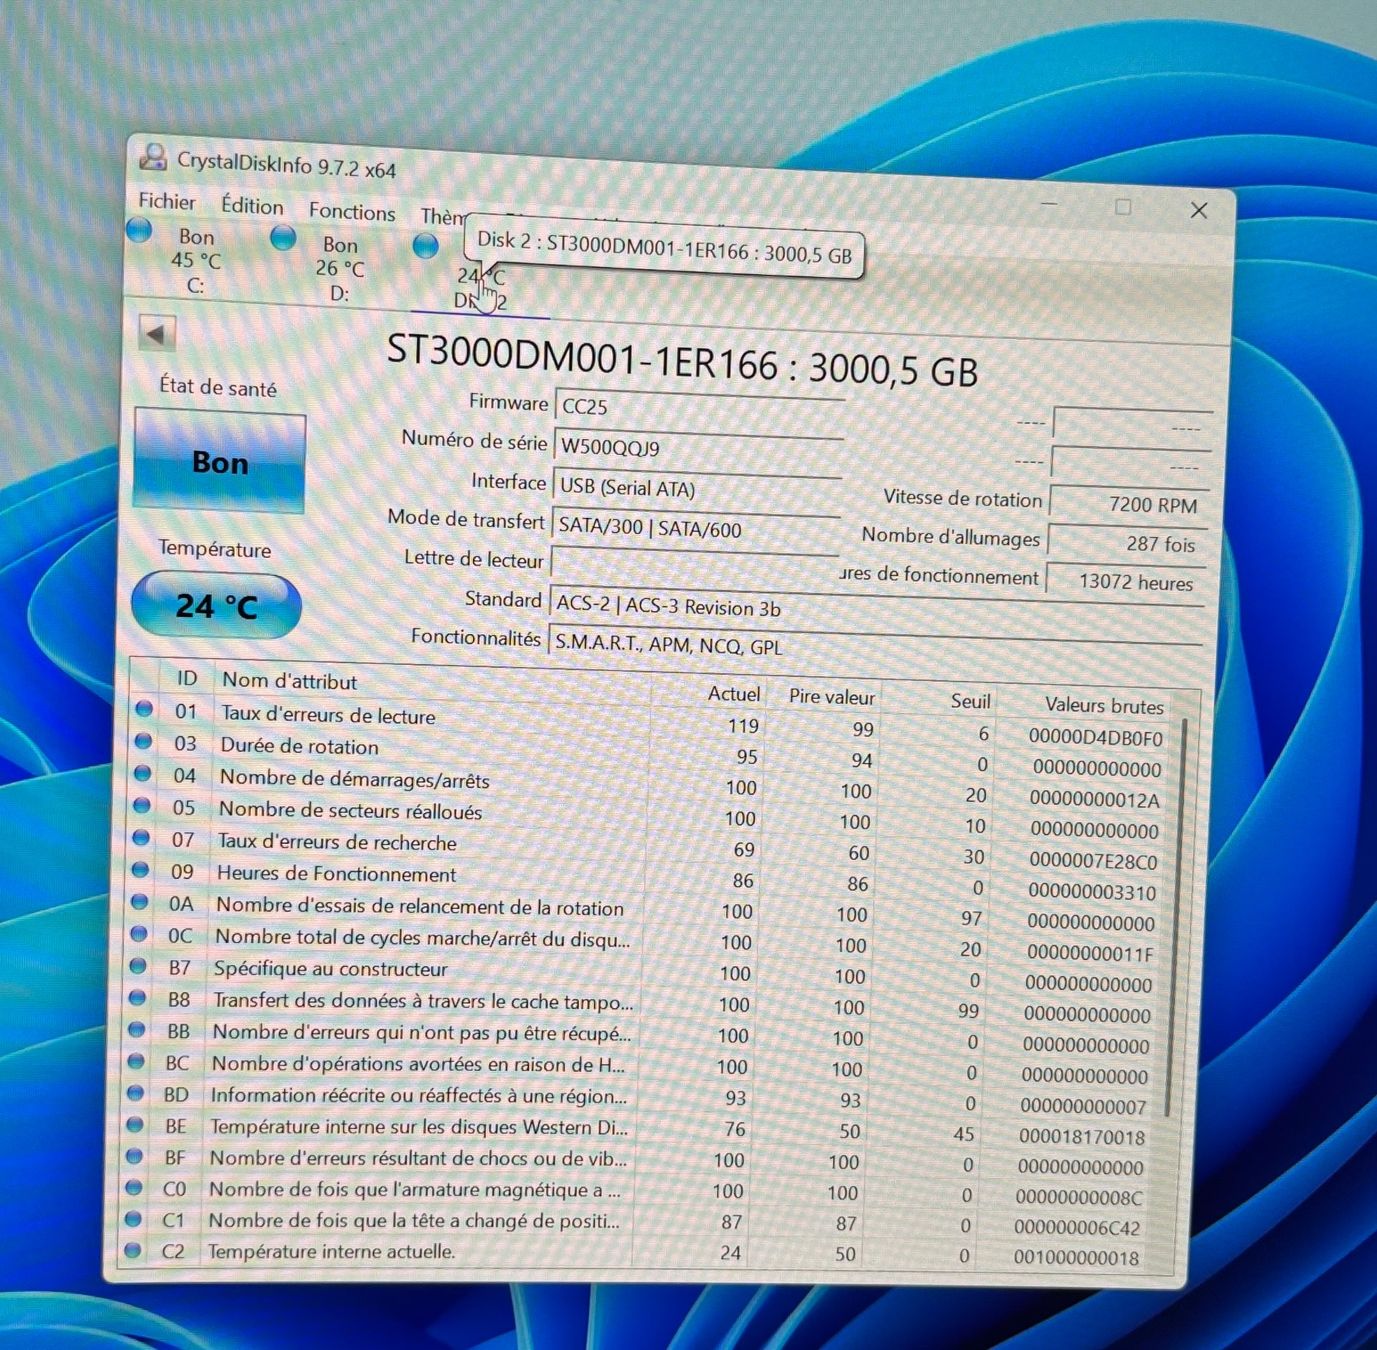Close the CrystalDiskInfo window
The width and height of the screenshot is (1377, 1350).
(1199, 210)
